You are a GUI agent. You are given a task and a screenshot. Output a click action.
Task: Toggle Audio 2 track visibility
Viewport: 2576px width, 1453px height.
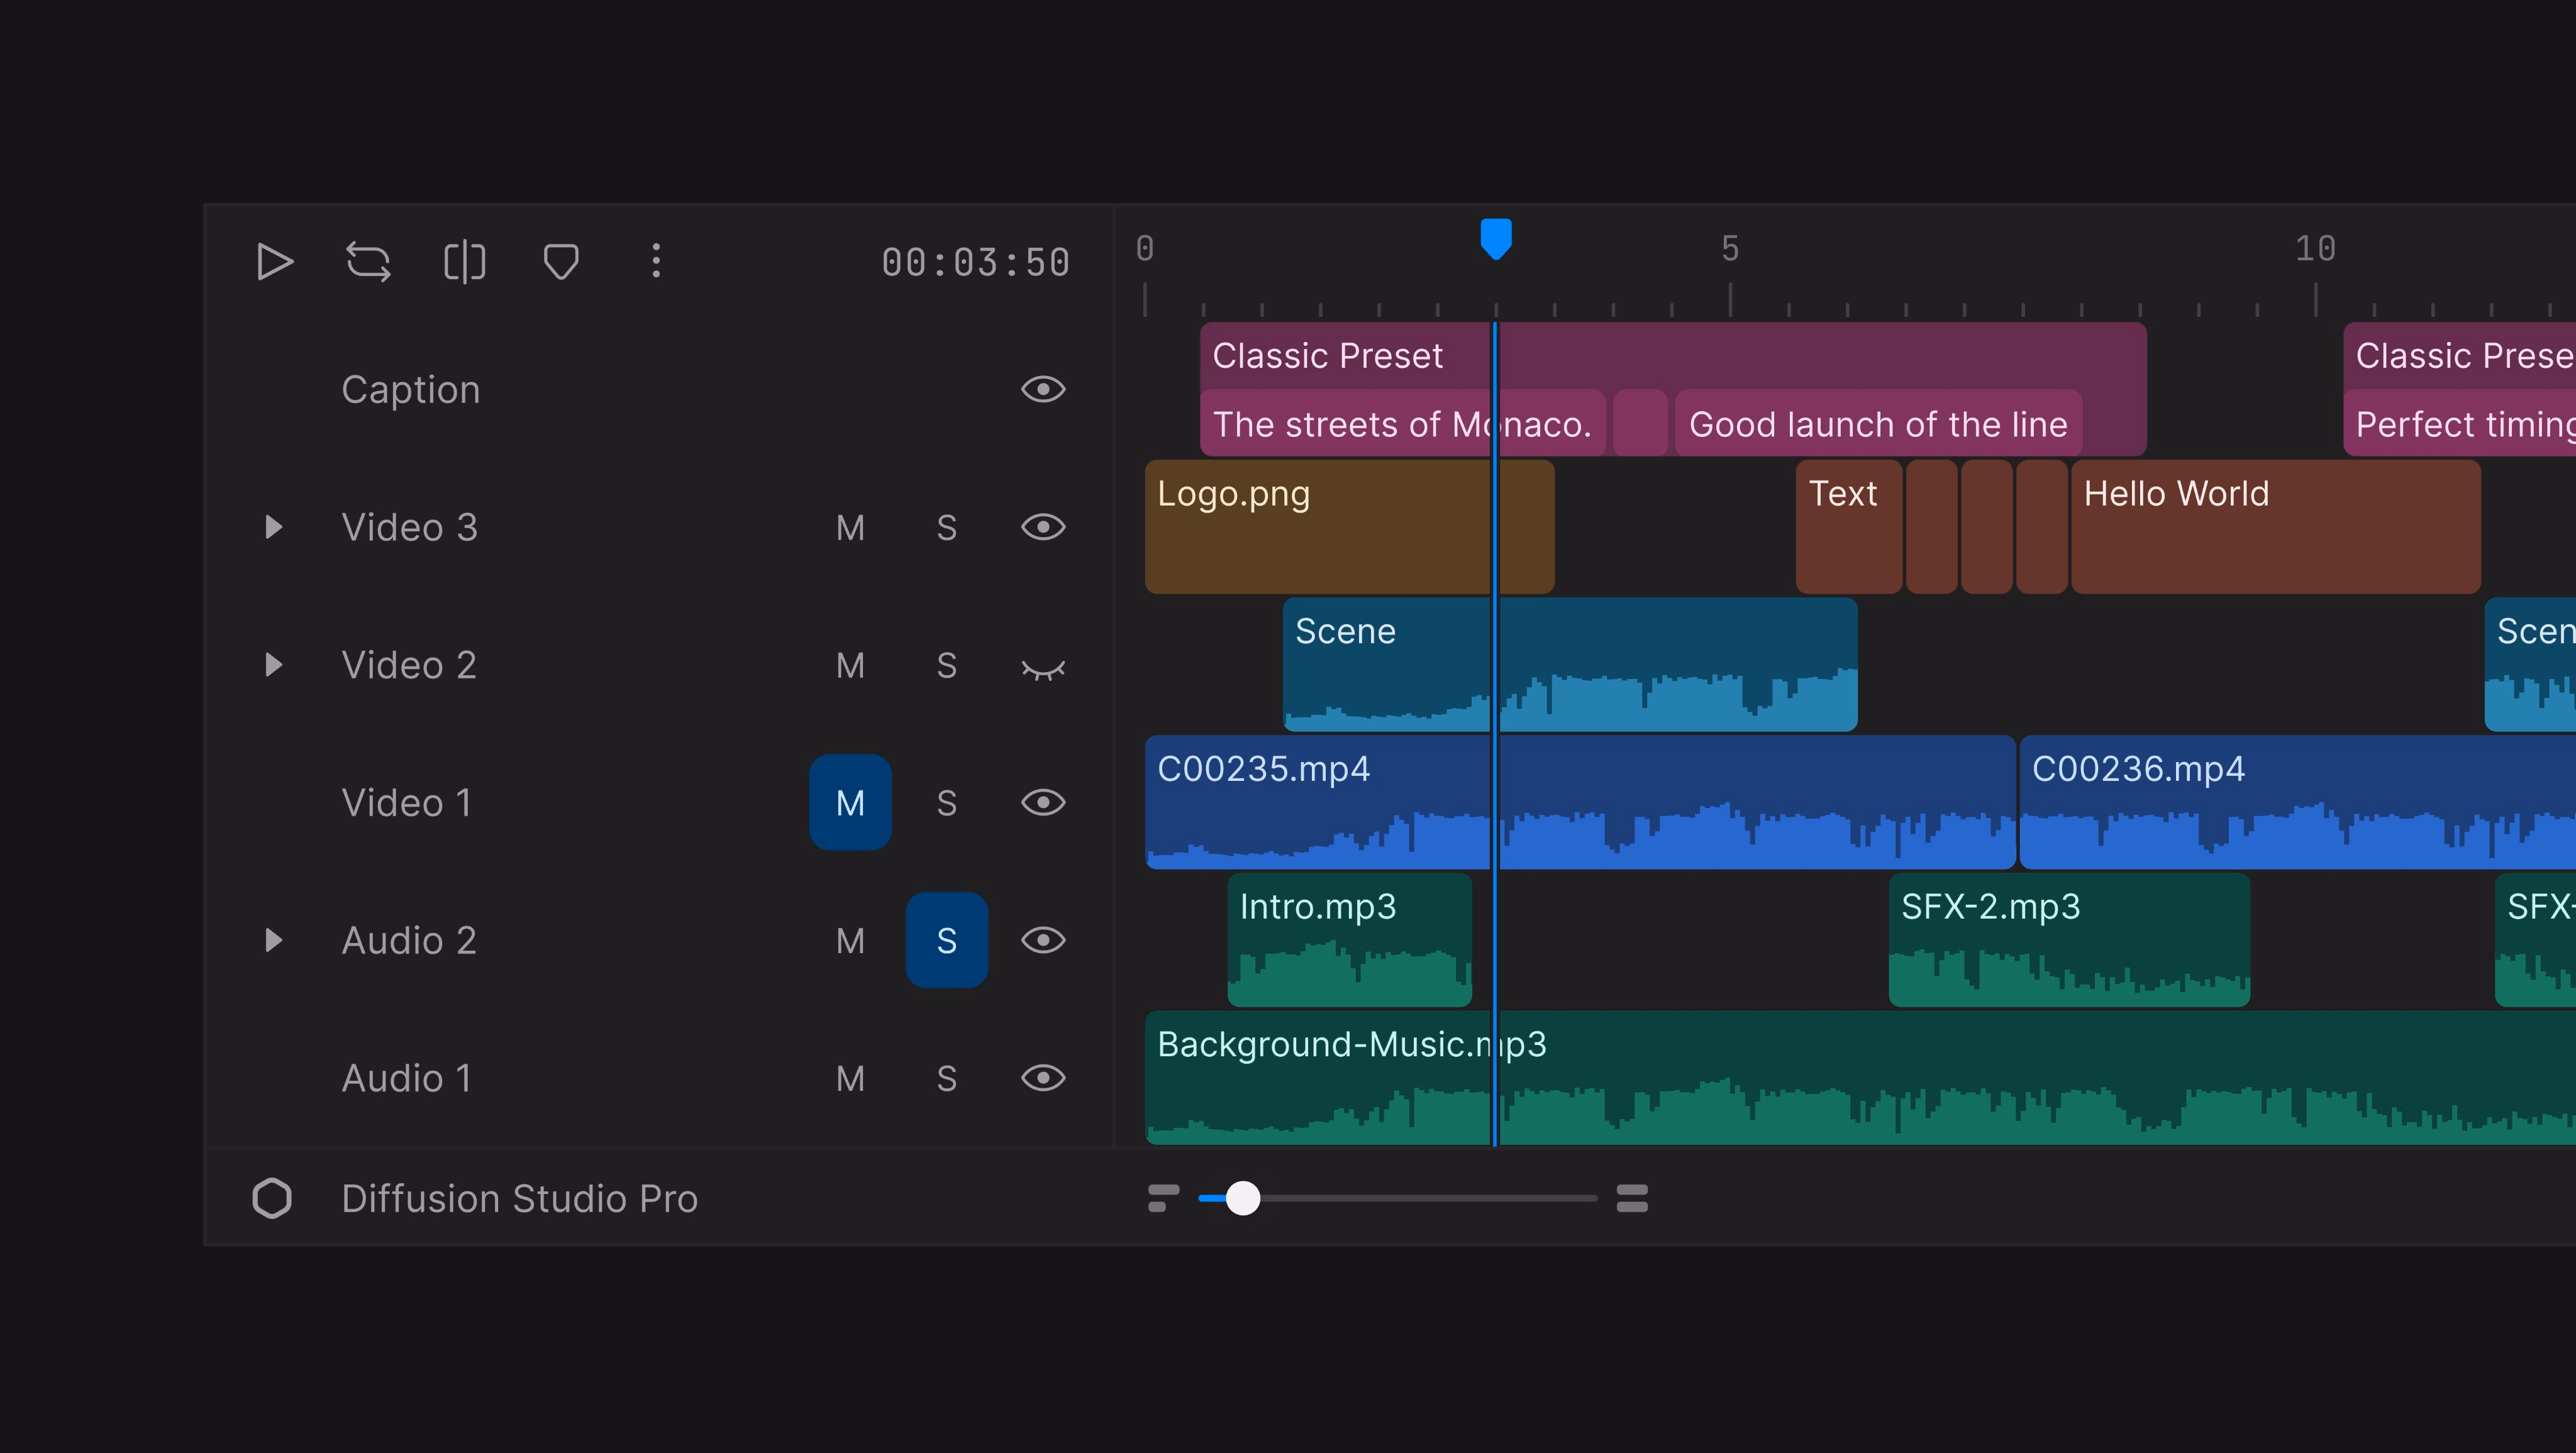click(x=1043, y=940)
